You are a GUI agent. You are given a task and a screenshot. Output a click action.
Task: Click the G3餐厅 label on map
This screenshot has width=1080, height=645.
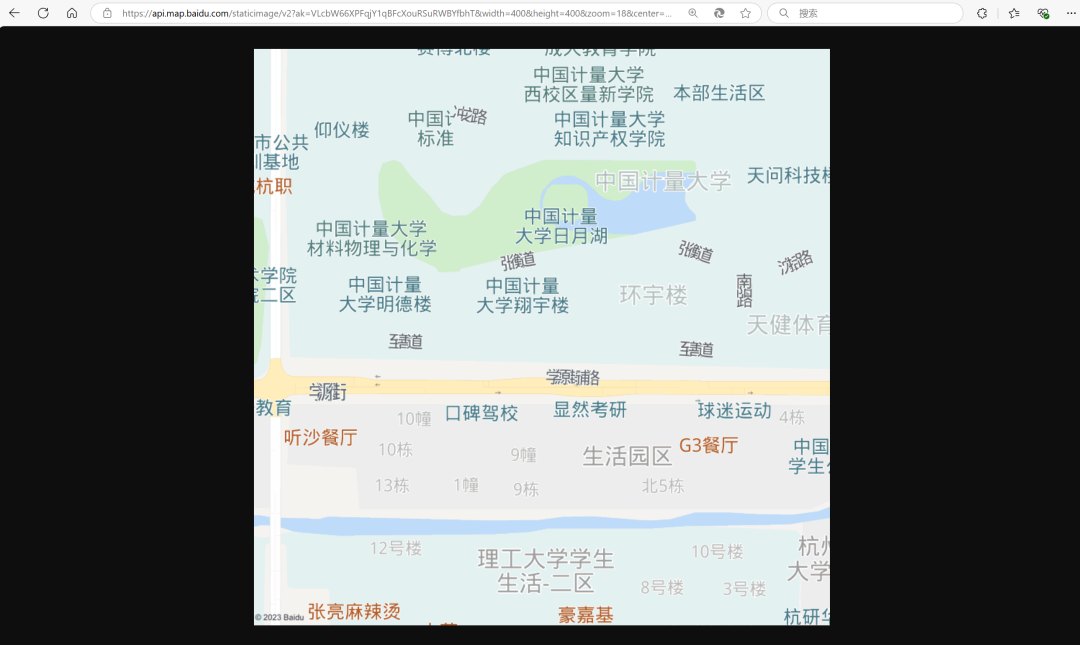[x=708, y=445]
